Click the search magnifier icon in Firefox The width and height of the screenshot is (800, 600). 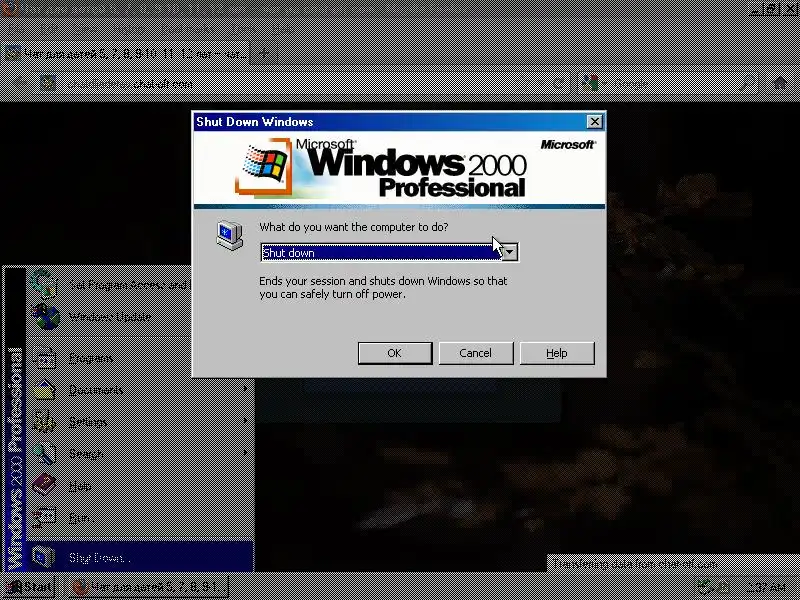click(x=747, y=83)
